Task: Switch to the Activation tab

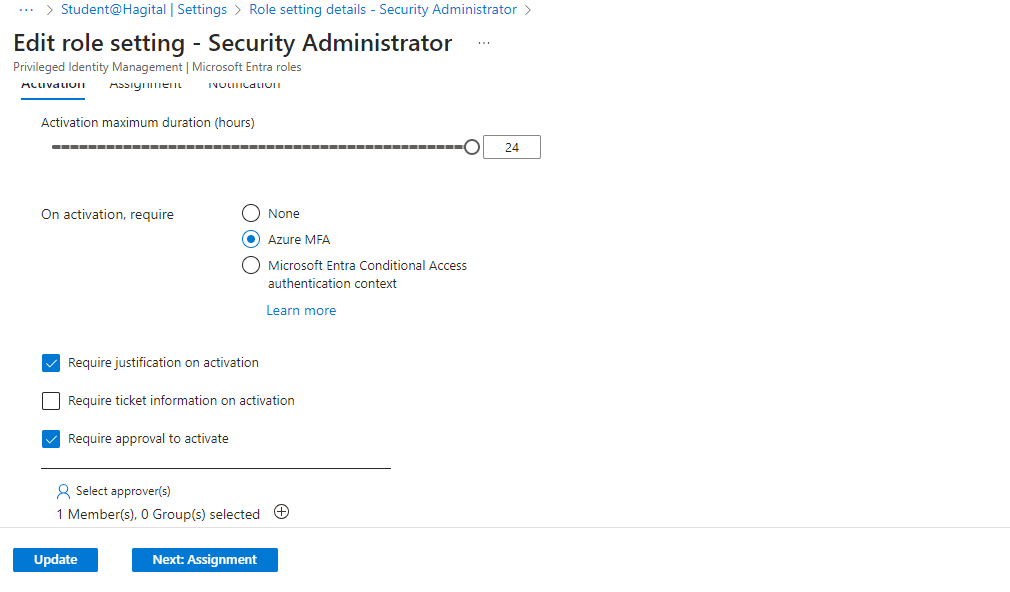Action: [x=53, y=85]
